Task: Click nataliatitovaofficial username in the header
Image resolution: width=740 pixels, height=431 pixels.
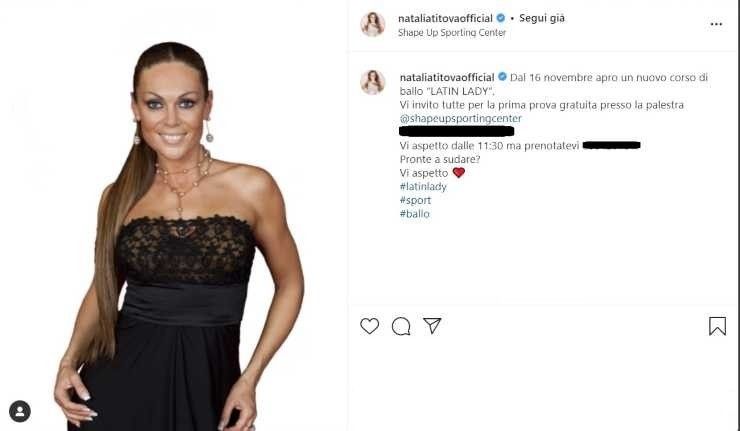Action: (x=445, y=18)
